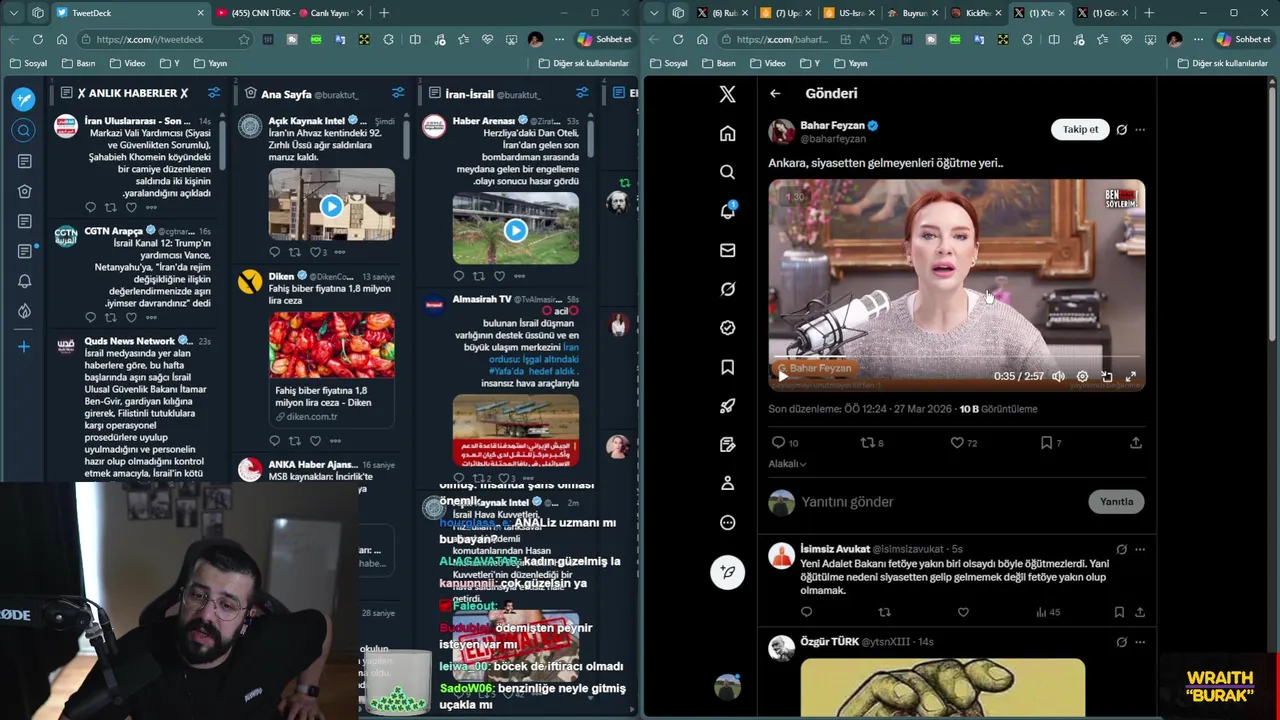
Task: Play Haber Arenası hotel video
Action: [x=515, y=230]
